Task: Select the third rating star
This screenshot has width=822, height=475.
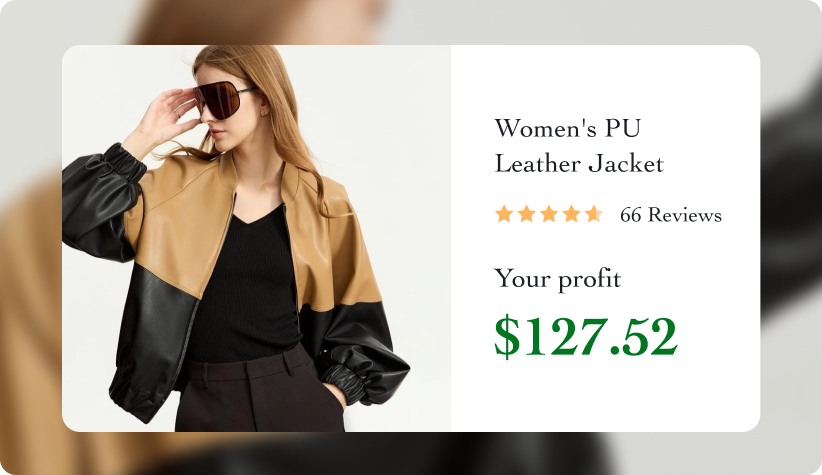Action: click(x=549, y=214)
